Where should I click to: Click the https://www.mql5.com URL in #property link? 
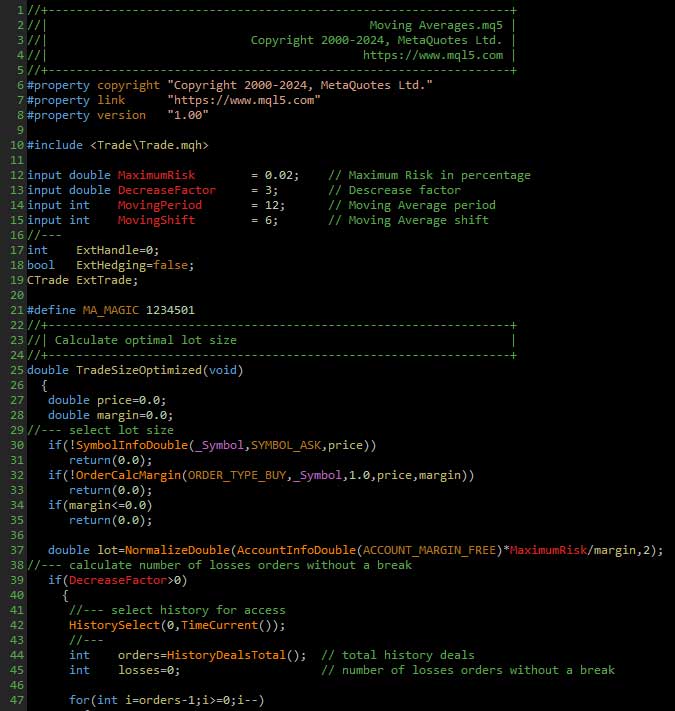click(x=243, y=100)
